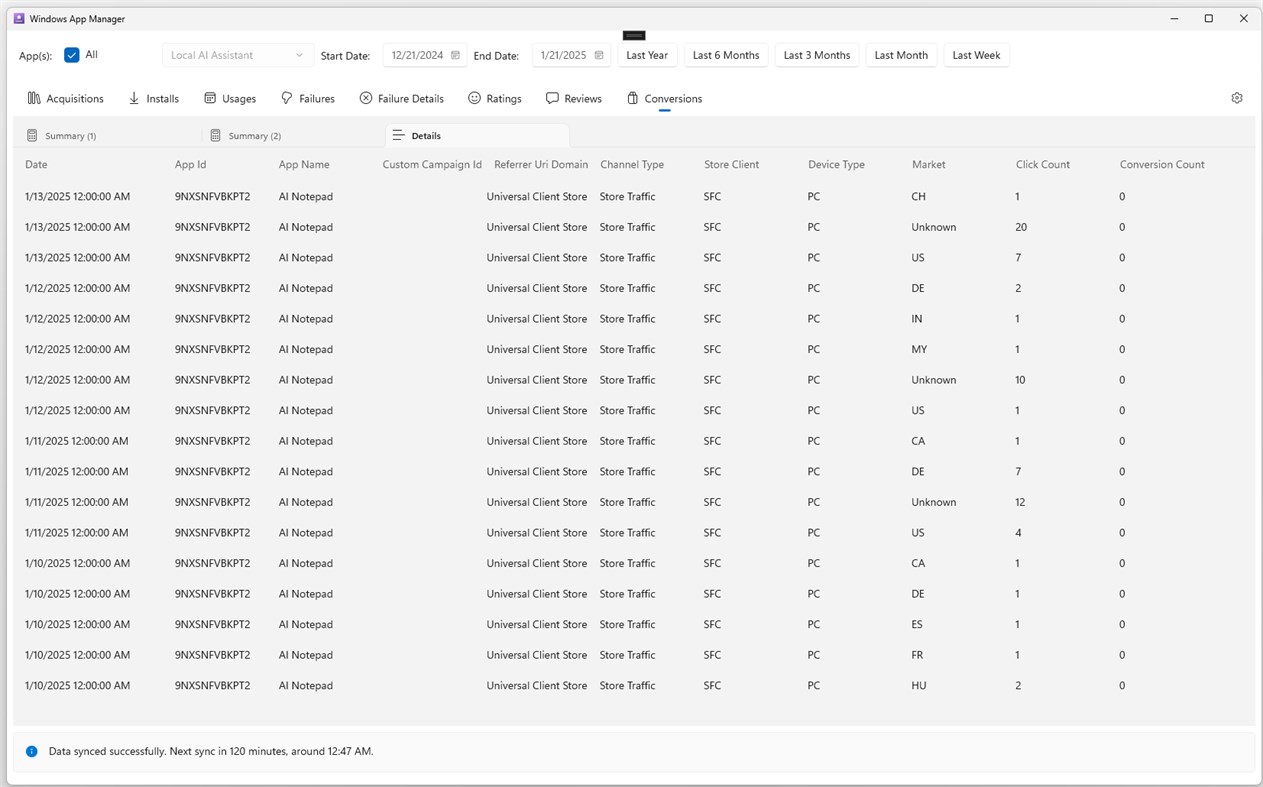
Task: Click the Last 3 Months button
Action: (817, 55)
